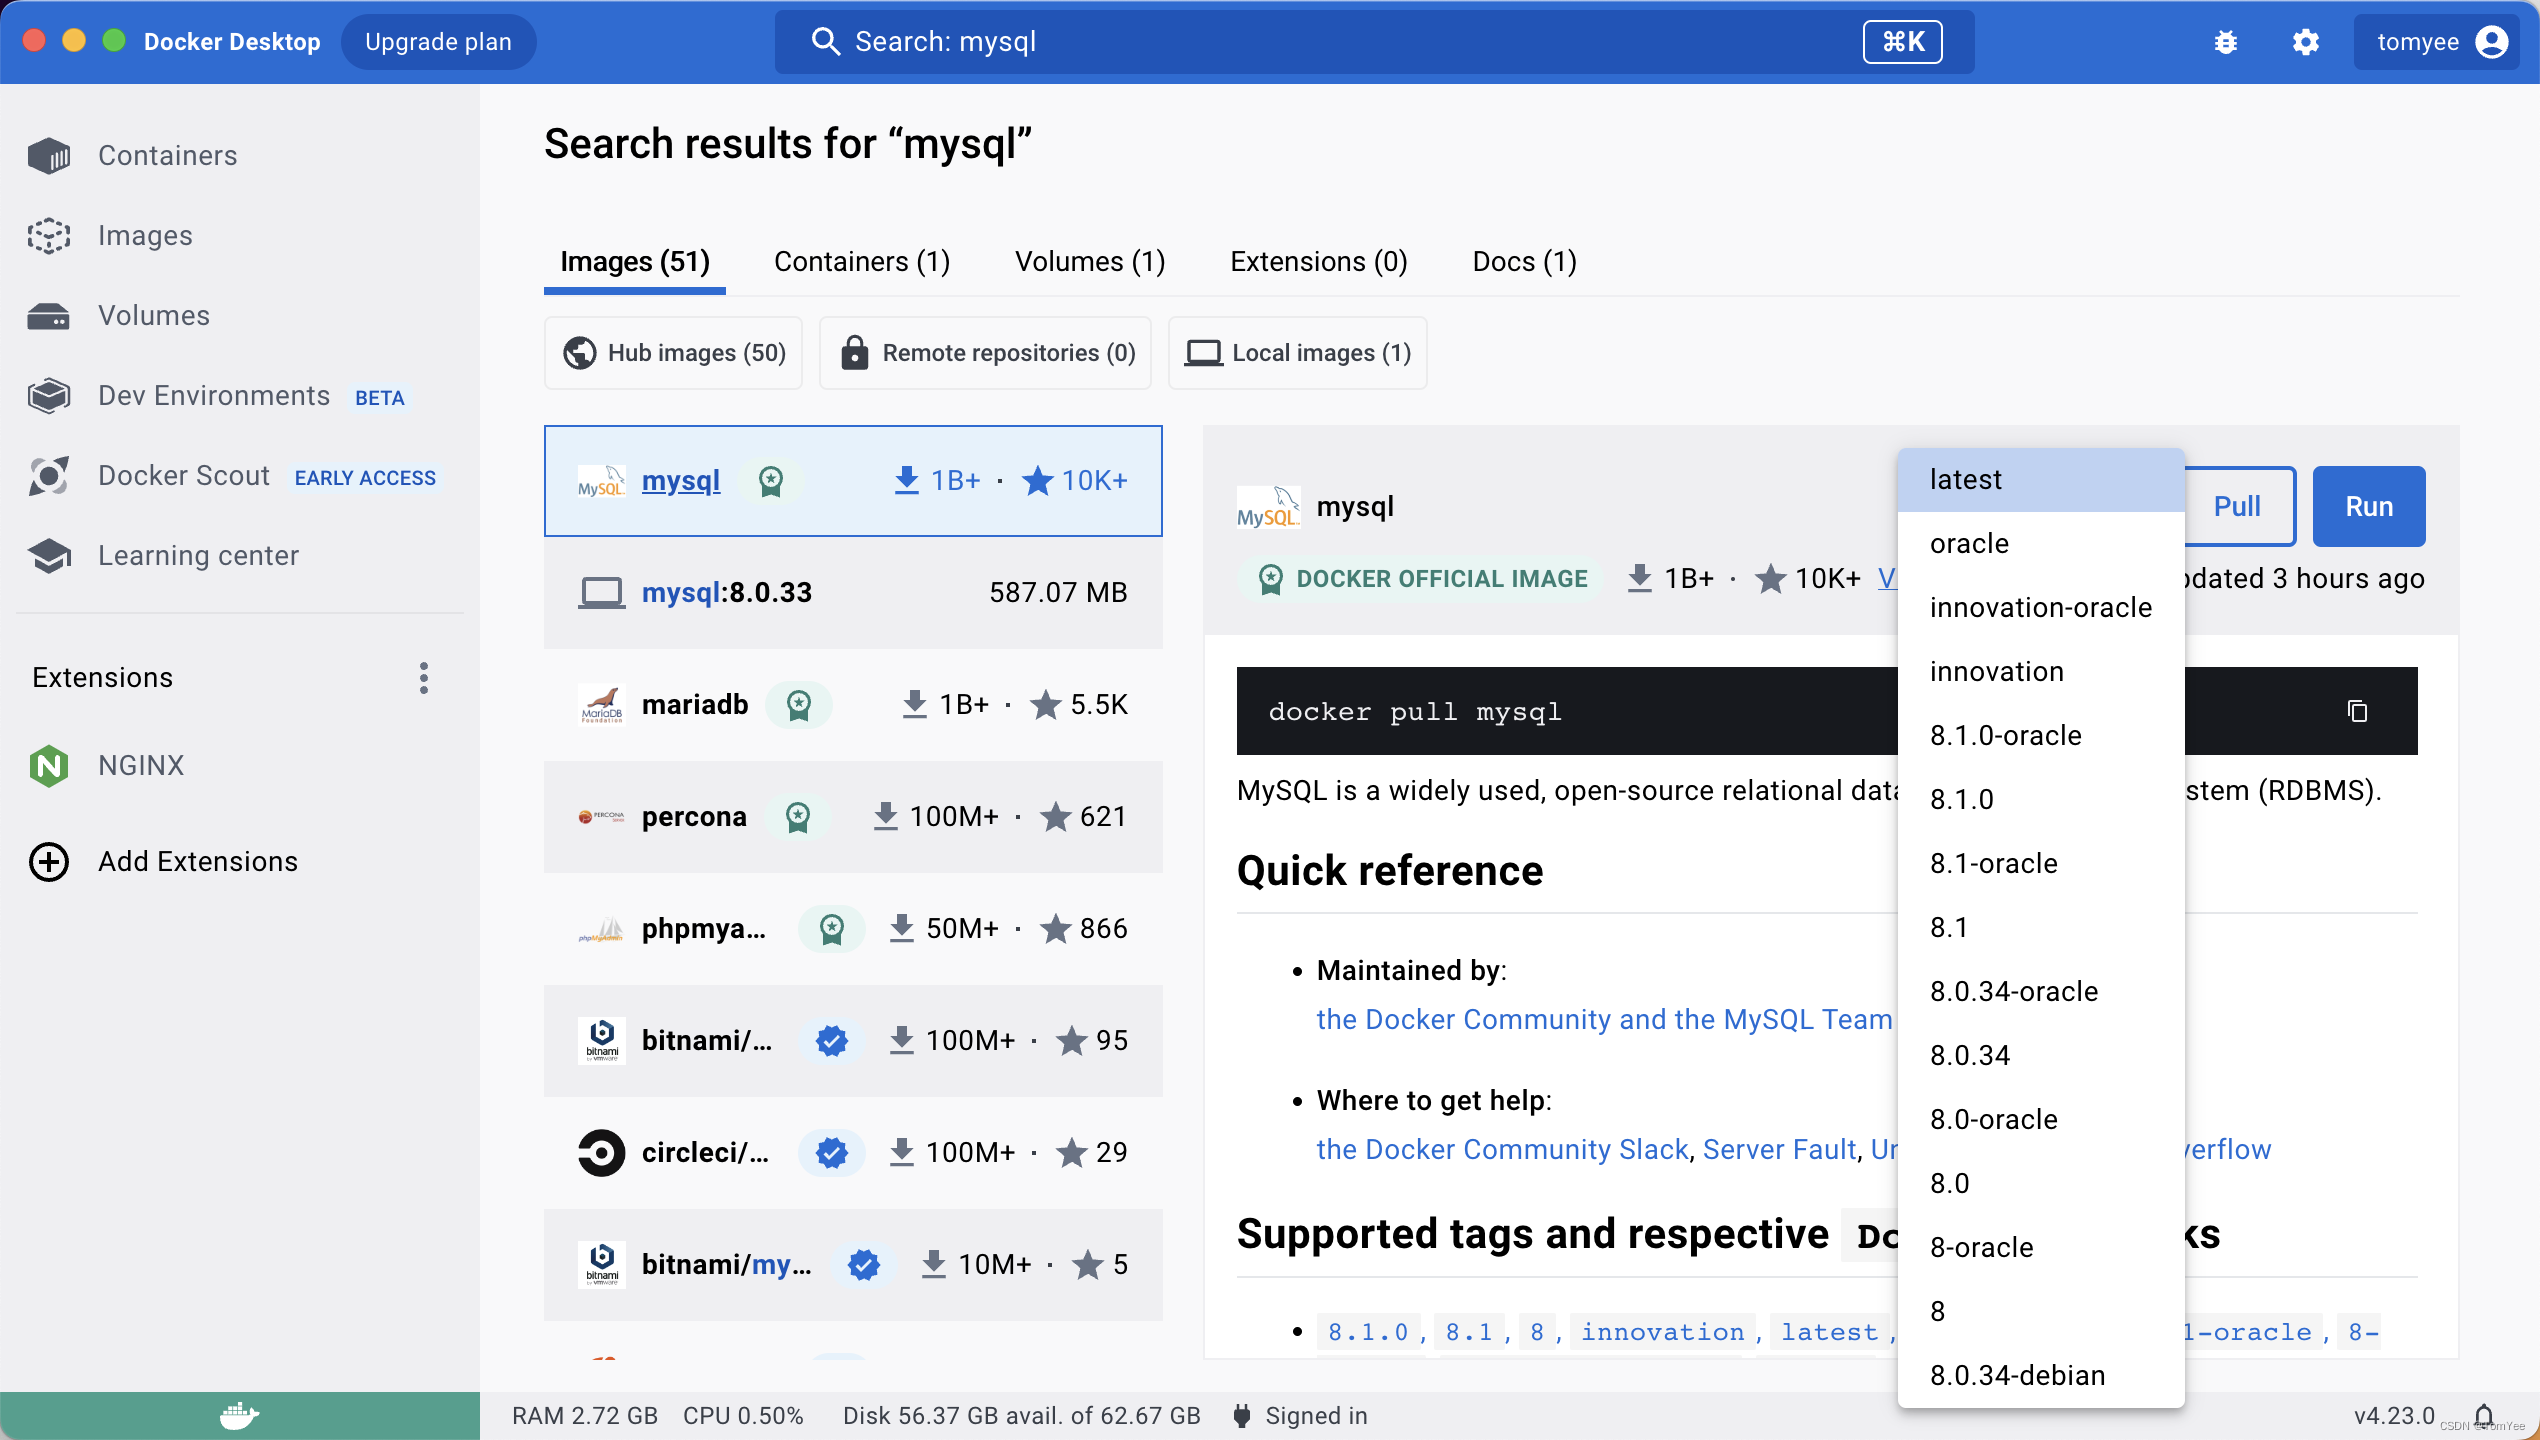This screenshot has height=1440, width=2540.
Task: Toggle the Remote repositories (0) filter
Action: (x=985, y=353)
